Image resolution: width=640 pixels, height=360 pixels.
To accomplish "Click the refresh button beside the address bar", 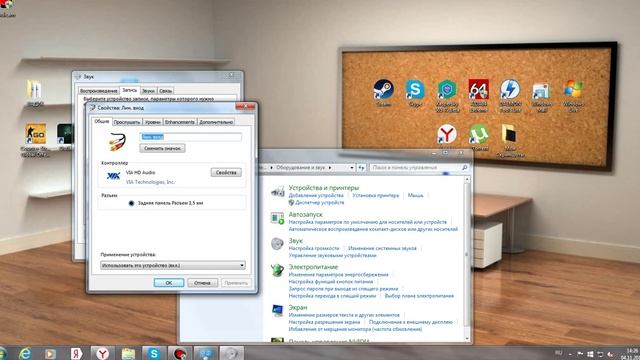I will pyautogui.click(x=362, y=167).
